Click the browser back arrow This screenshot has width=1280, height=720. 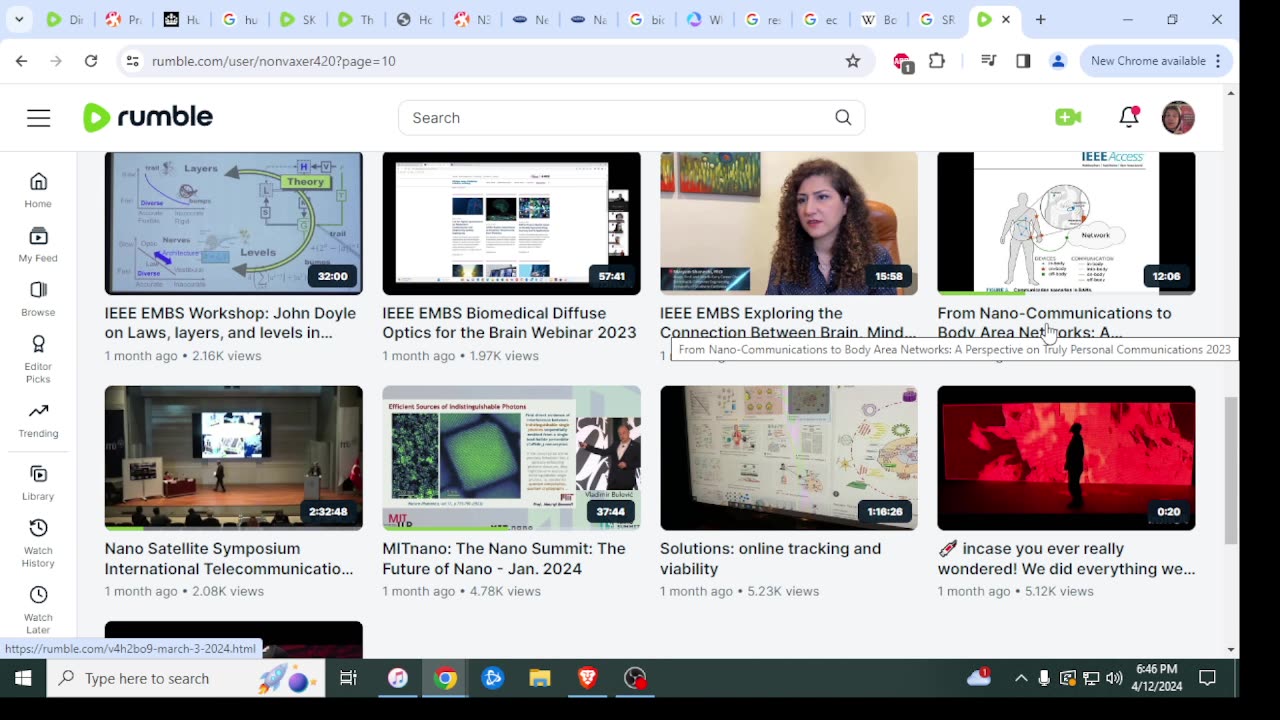(x=21, y=61)
